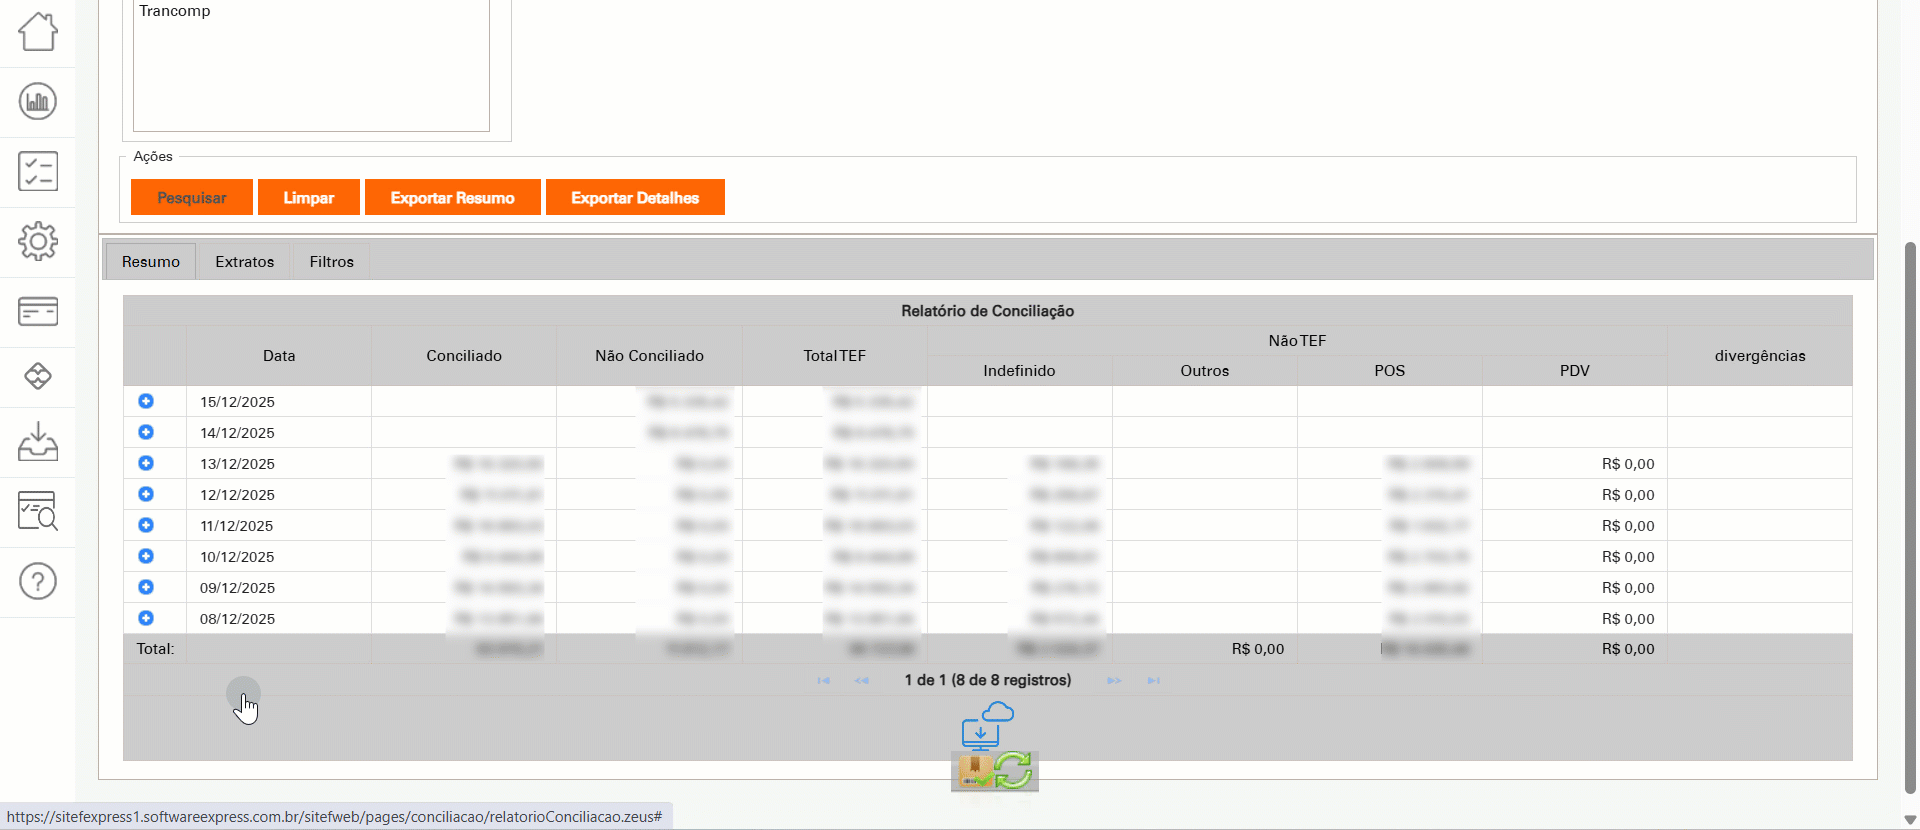This screenshot has height=830, width=1920.
Task: Expand the 13/12/2025 row
Action: pos(146,463)
